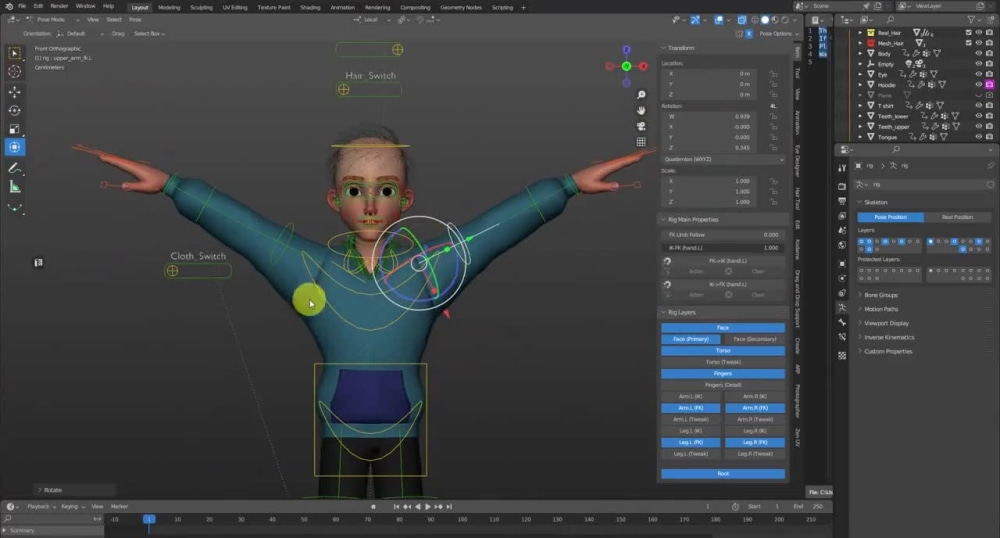The width and height of the screenshot is (1000, 538).
Task: Activate the Scale tool
Action: point(14,129)
